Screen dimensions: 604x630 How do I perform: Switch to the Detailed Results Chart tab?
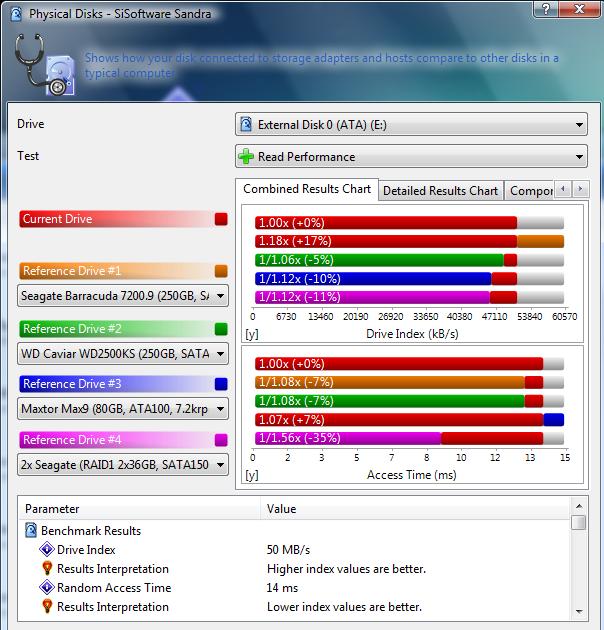[x=440, y=190]
